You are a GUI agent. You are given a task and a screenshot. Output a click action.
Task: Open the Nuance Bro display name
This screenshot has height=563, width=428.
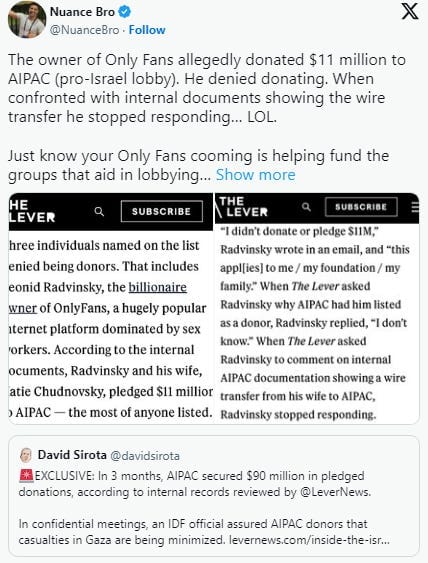click(x=82, y=12)
